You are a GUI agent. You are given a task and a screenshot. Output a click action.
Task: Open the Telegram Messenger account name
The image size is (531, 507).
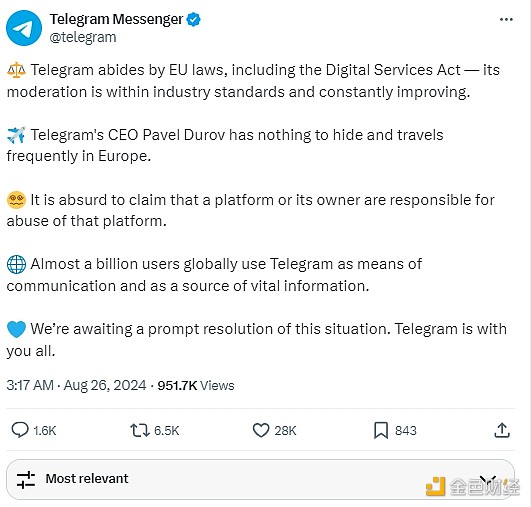pyautogui.click(x=116, y=19)
